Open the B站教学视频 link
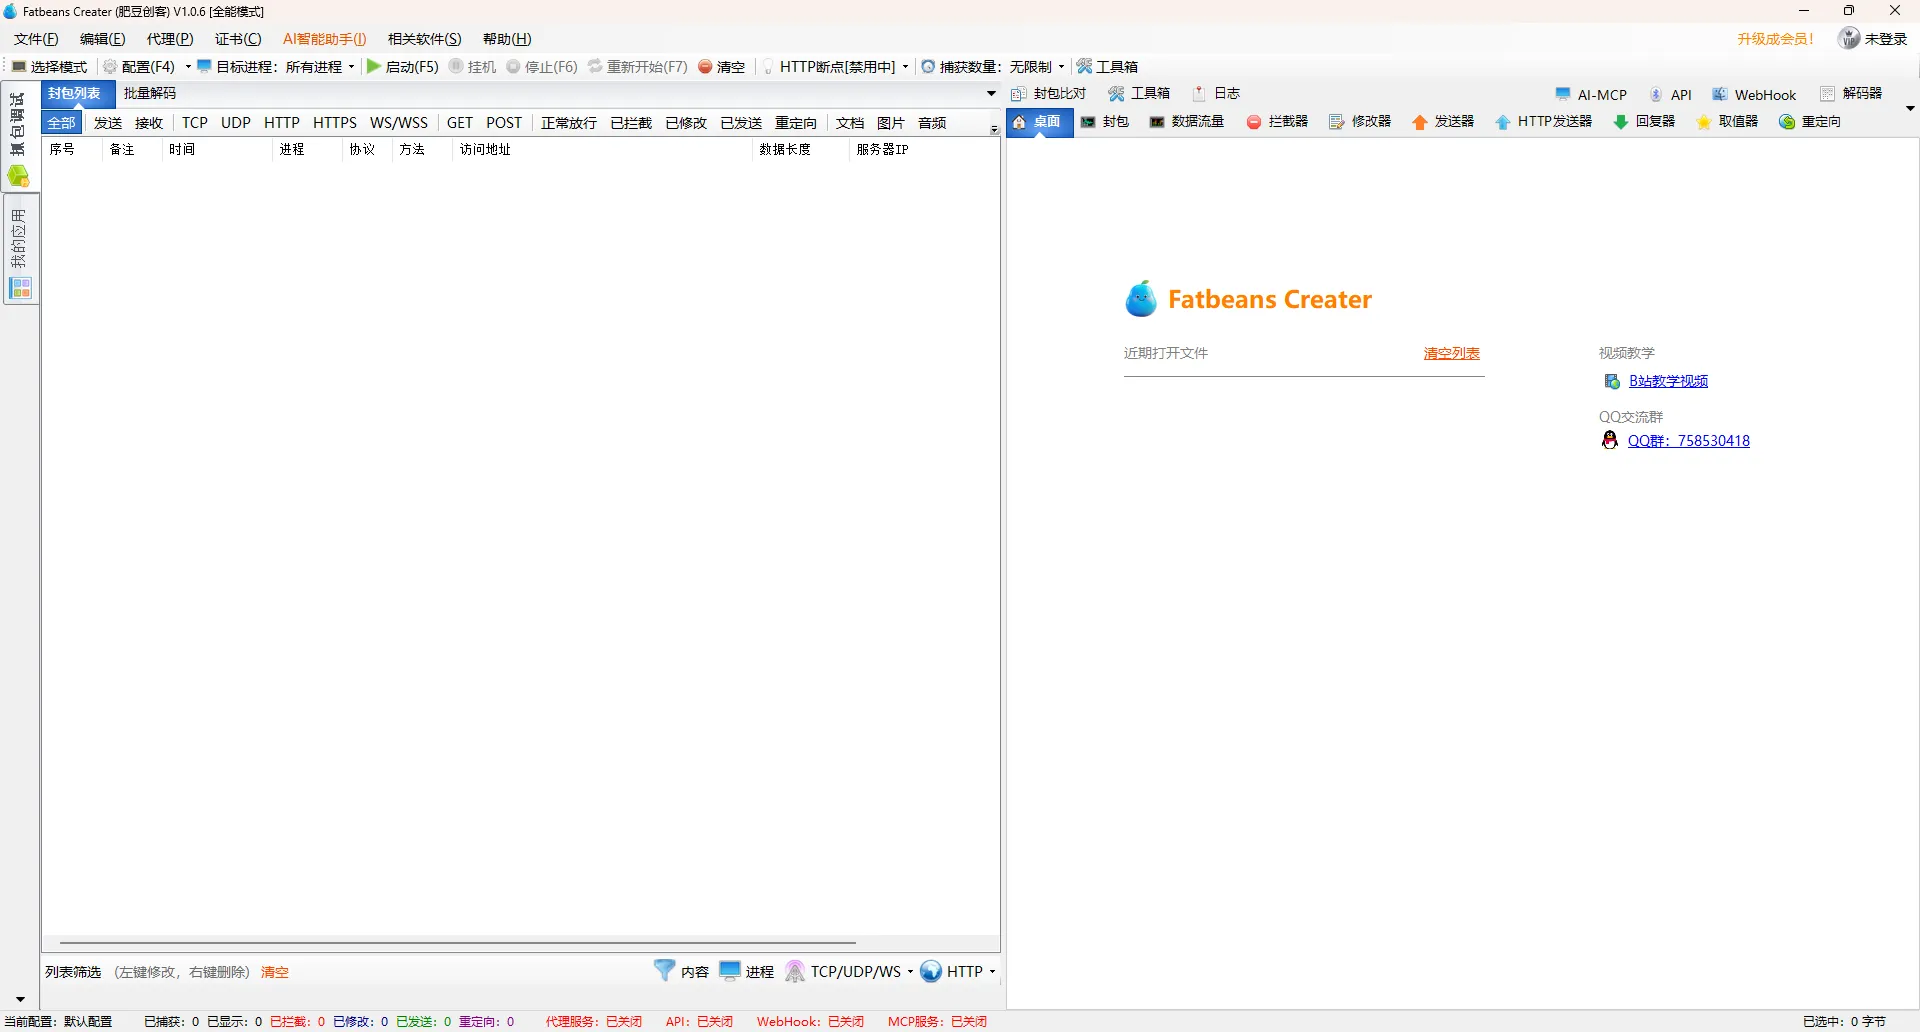The height and width of the screenshot is (1032, 1920). [1668, 381]
